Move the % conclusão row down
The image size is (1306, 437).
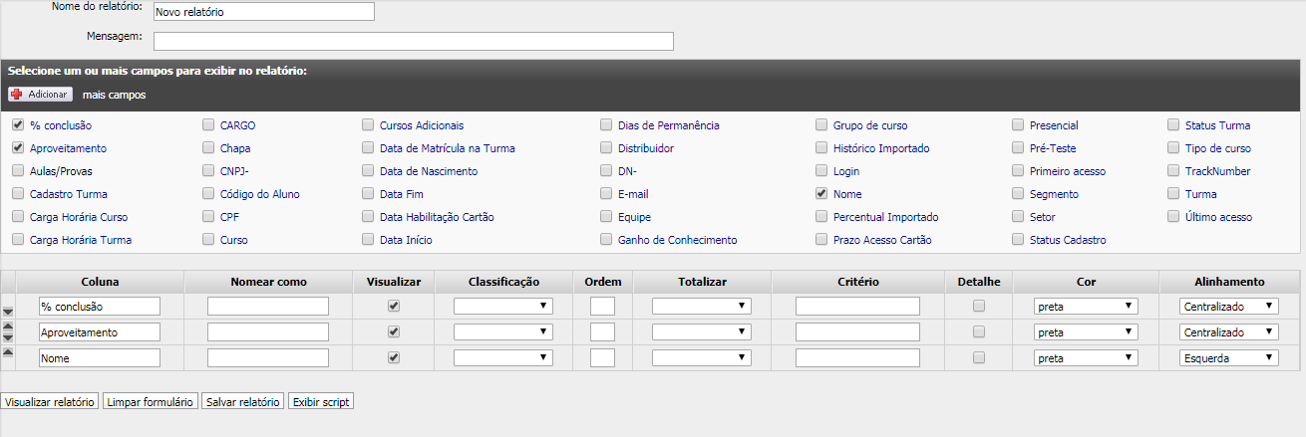click(8, 312)
